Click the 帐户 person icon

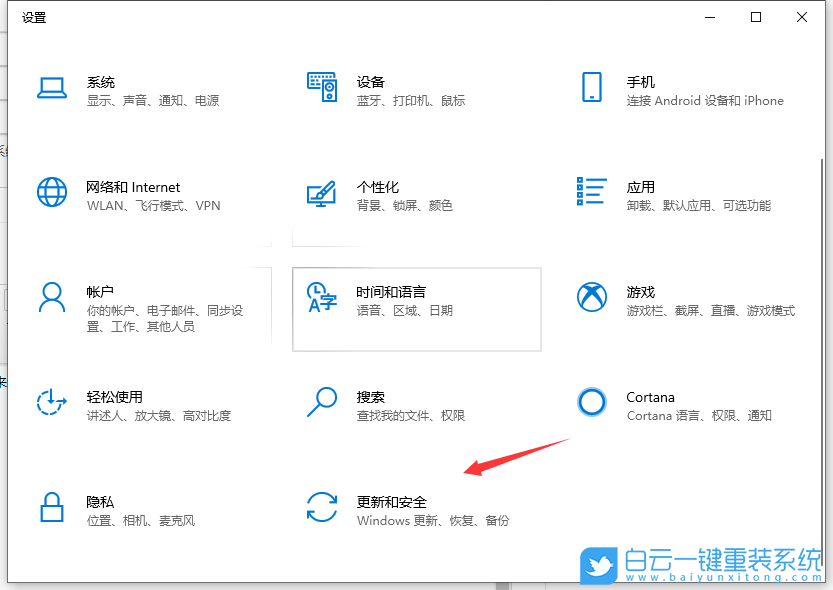point(51,297)
